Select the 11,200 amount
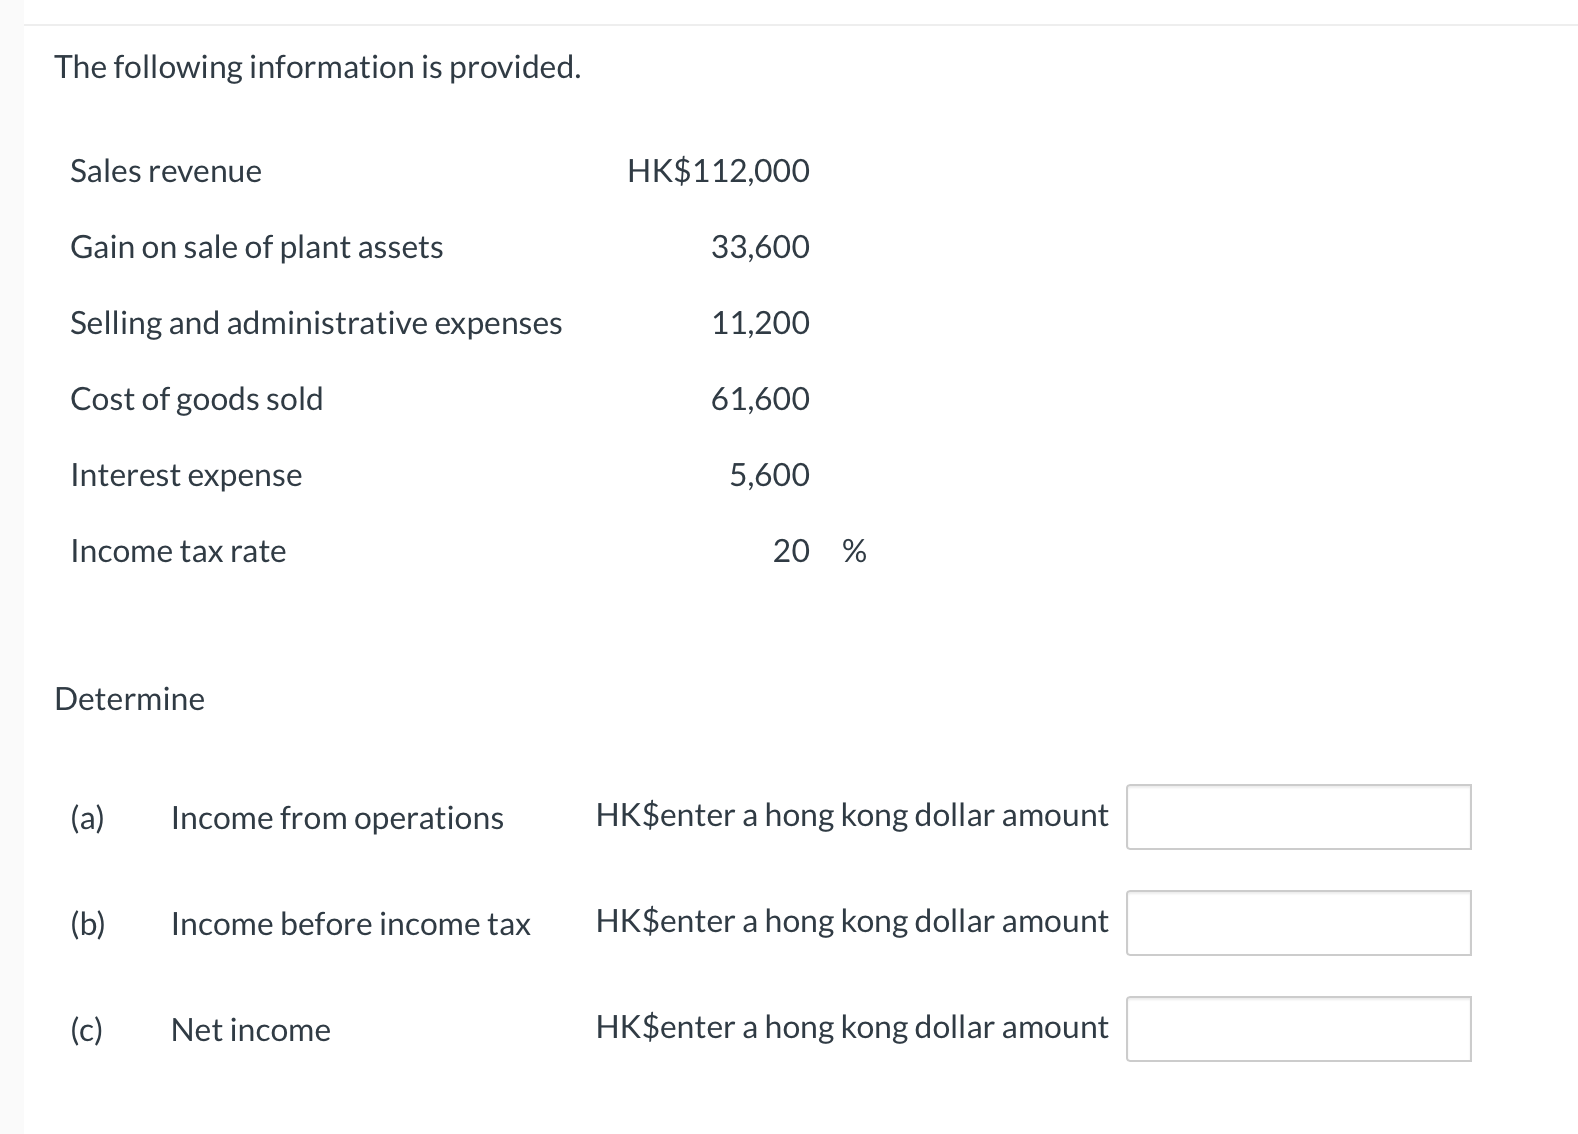This screenshot has width=1578, height=1134. click(x=760, y=323)
